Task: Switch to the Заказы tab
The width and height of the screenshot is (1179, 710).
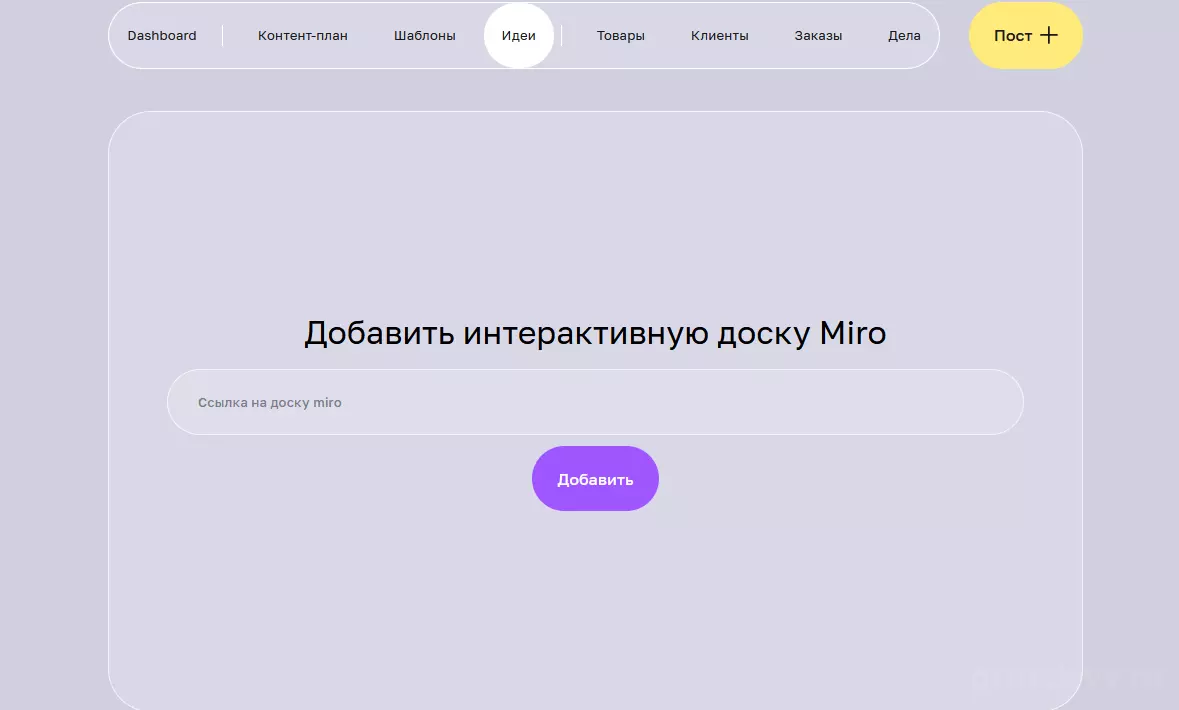Action: 818,35
